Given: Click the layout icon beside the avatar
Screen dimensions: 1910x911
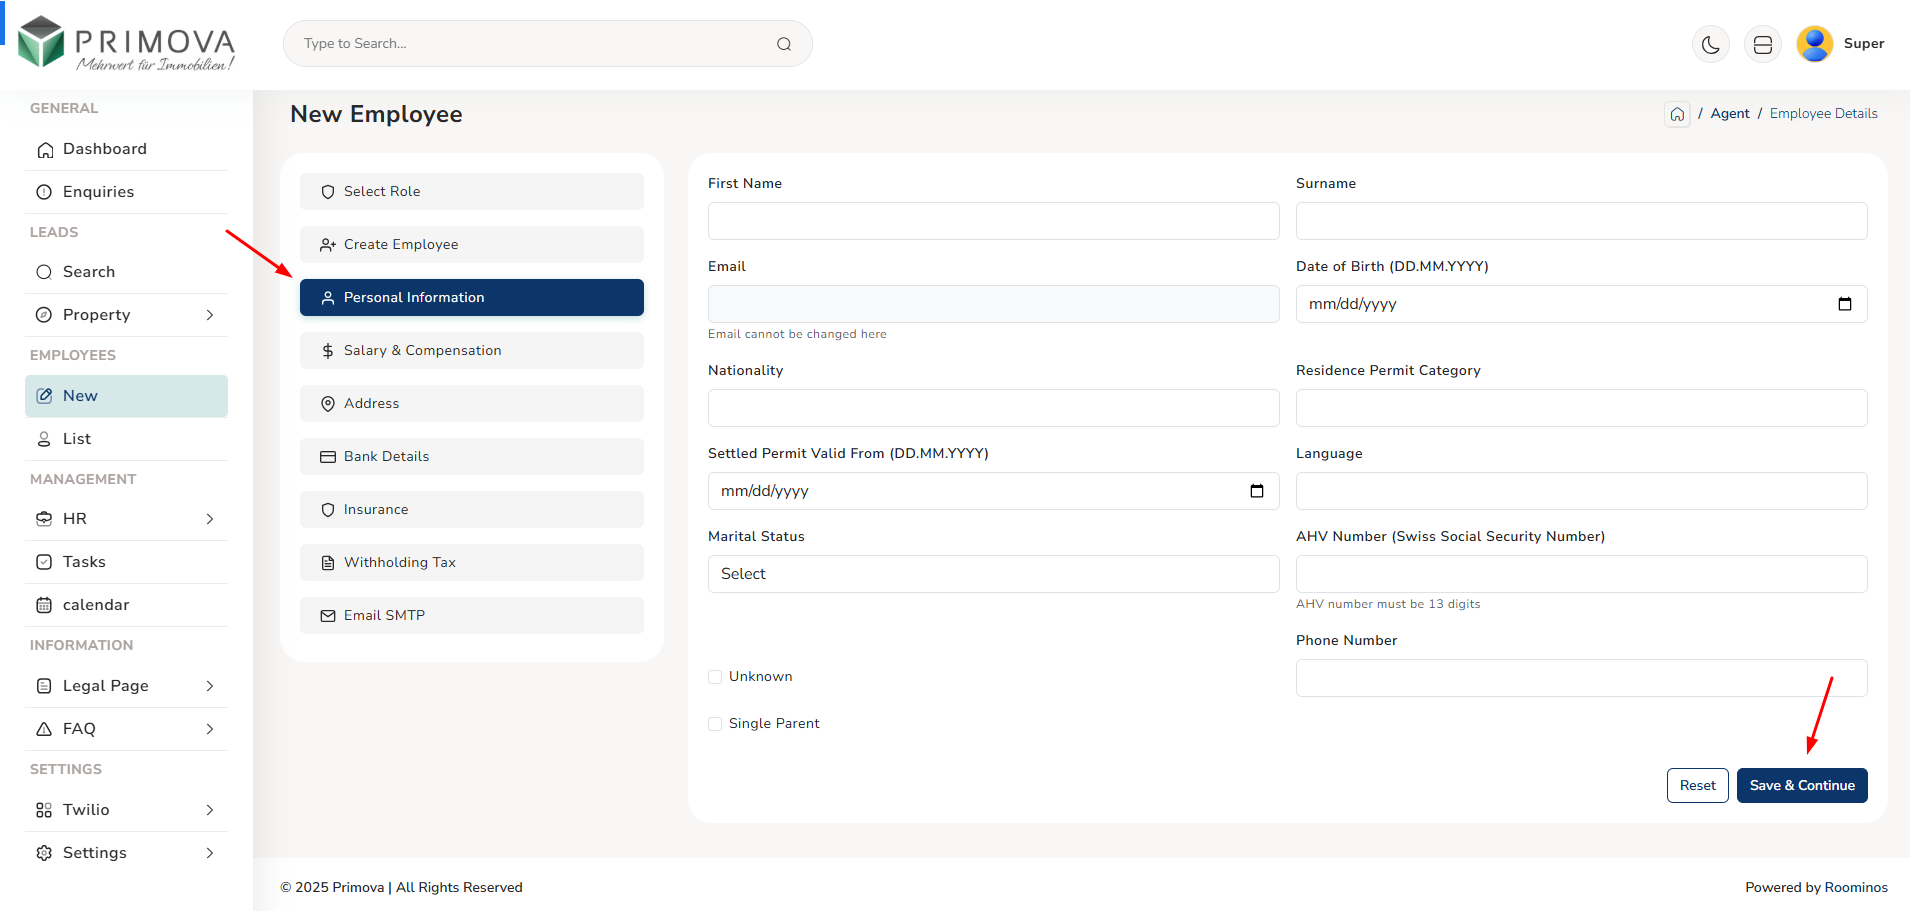Looking at the screenshot, I should 1762,44.
